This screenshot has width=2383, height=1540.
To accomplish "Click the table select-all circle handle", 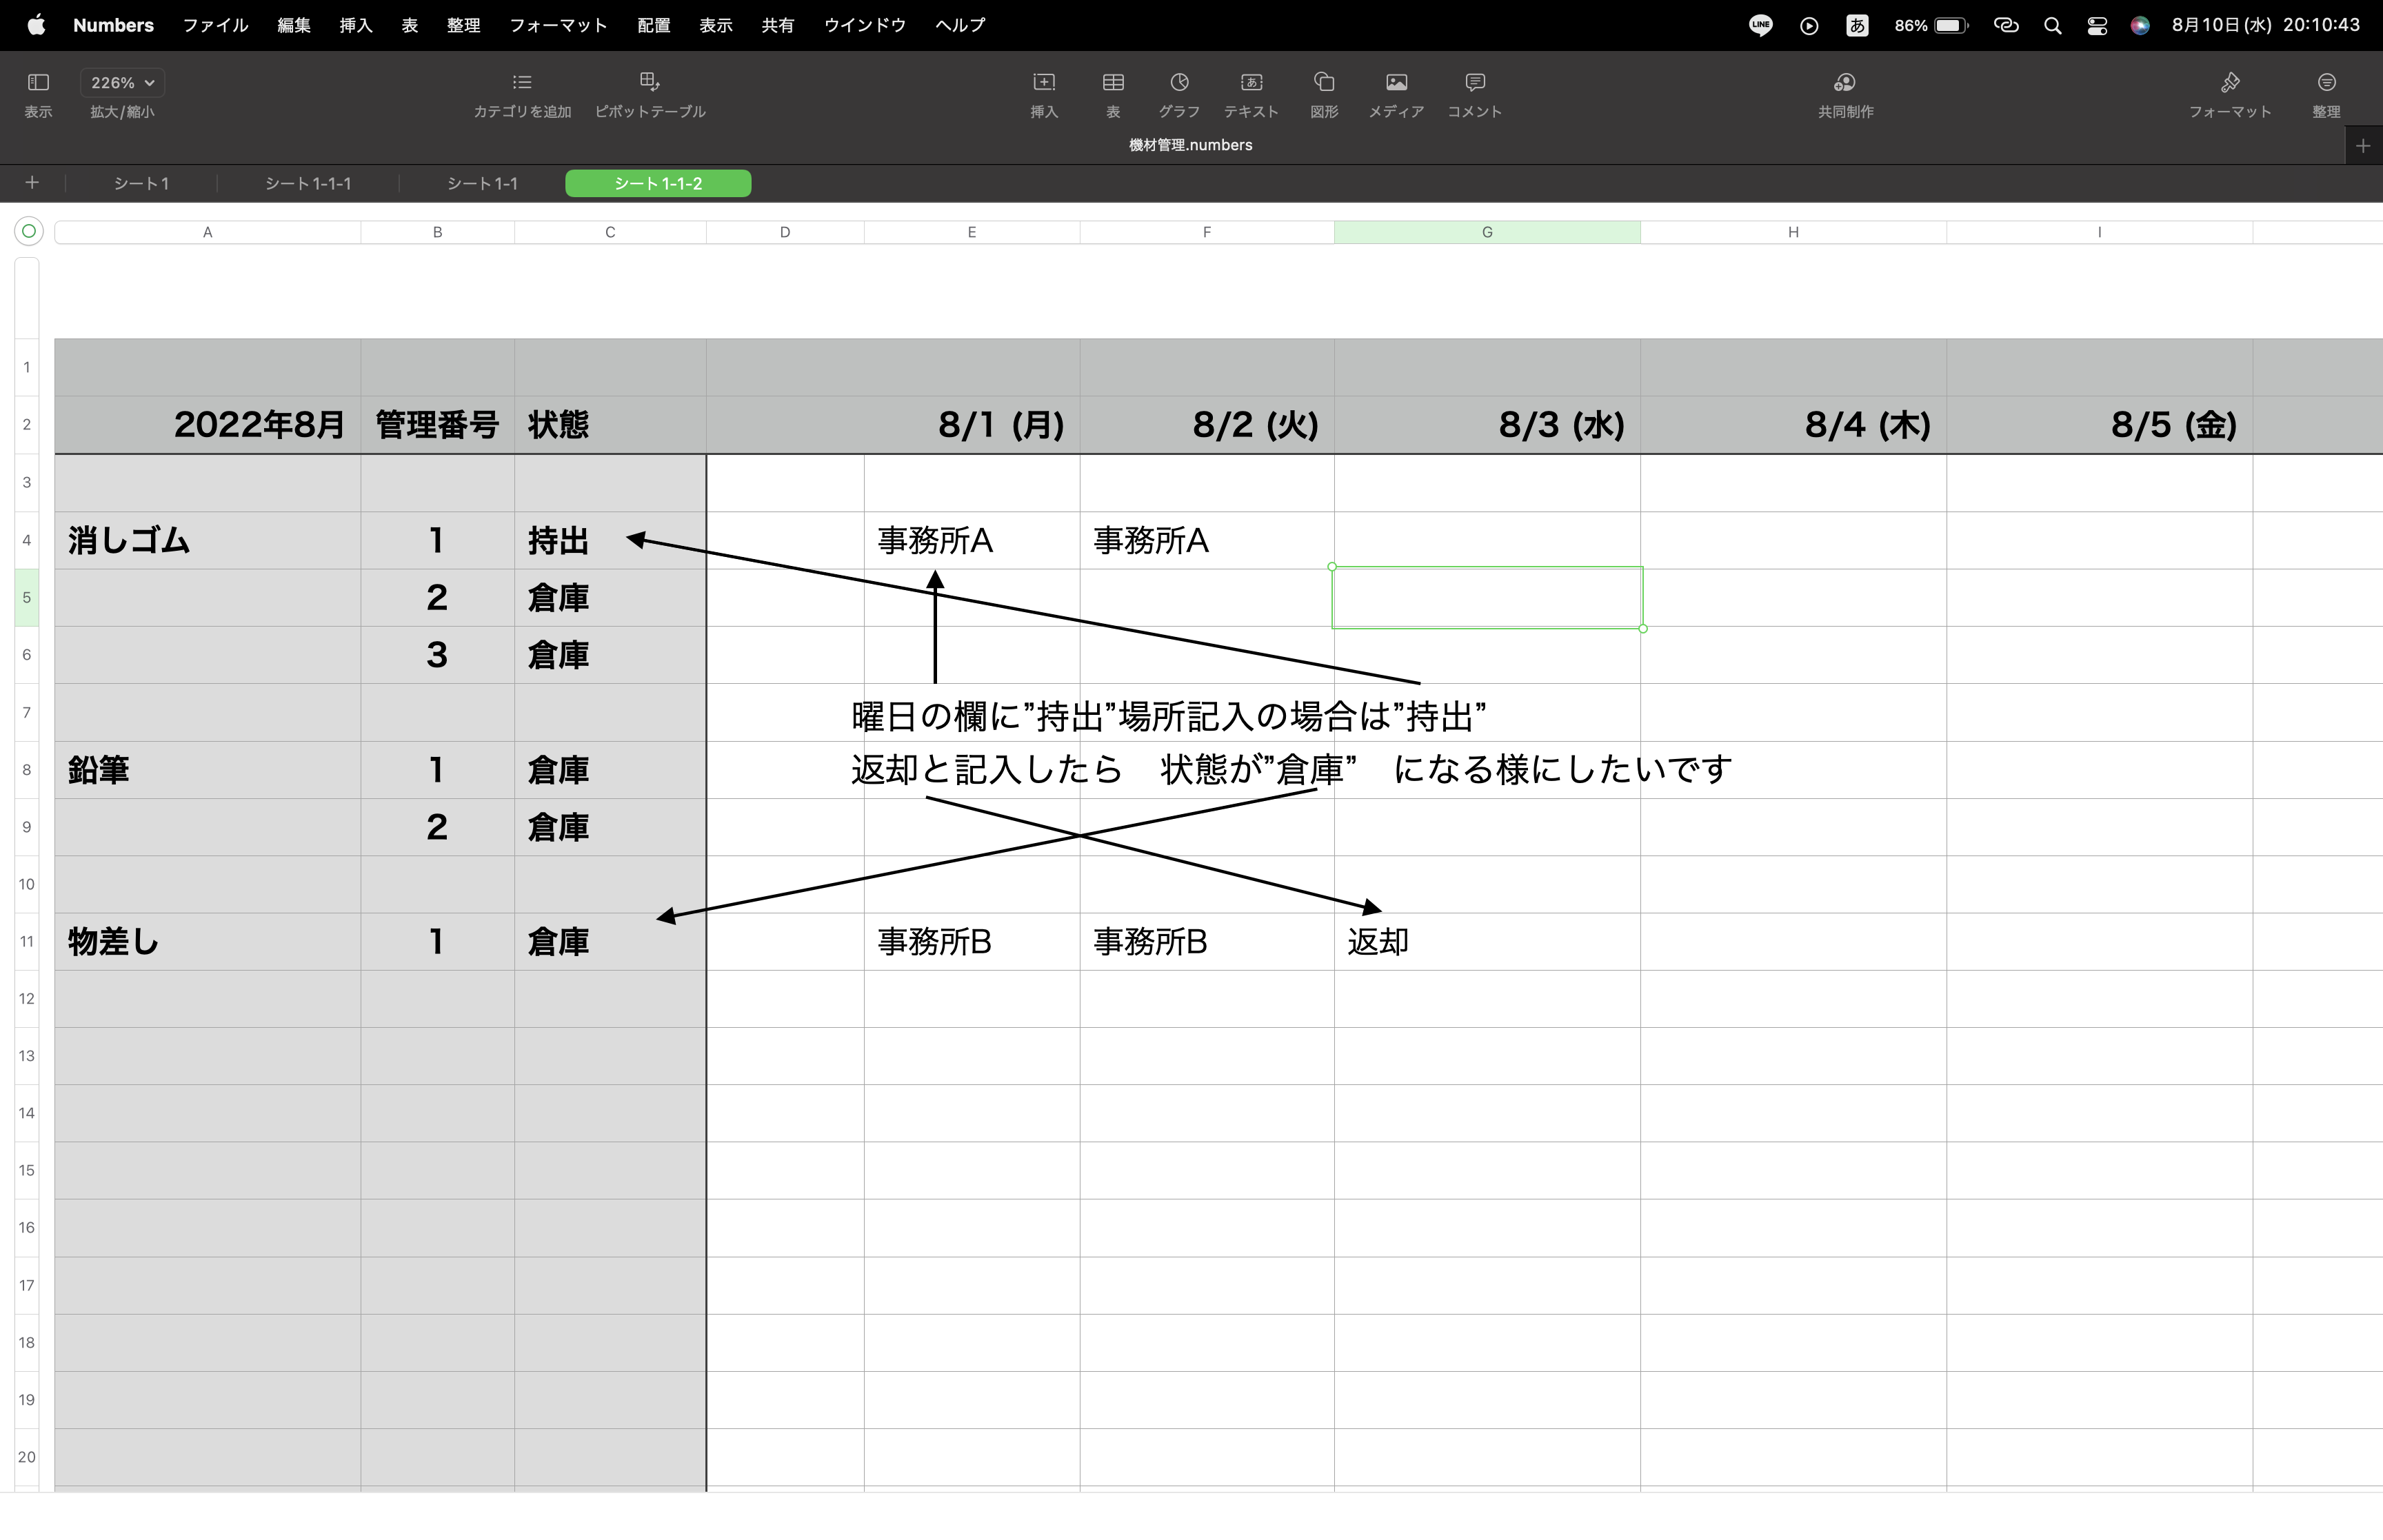I will [x=29, y=232].
